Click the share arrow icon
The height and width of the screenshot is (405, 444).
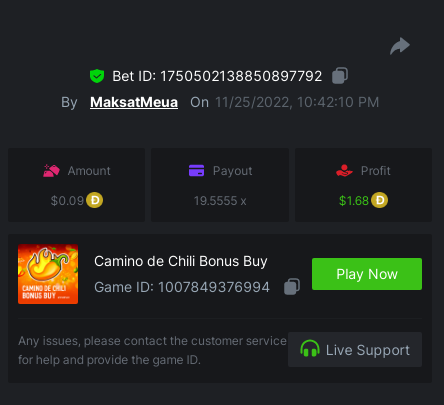coord(400,46)
